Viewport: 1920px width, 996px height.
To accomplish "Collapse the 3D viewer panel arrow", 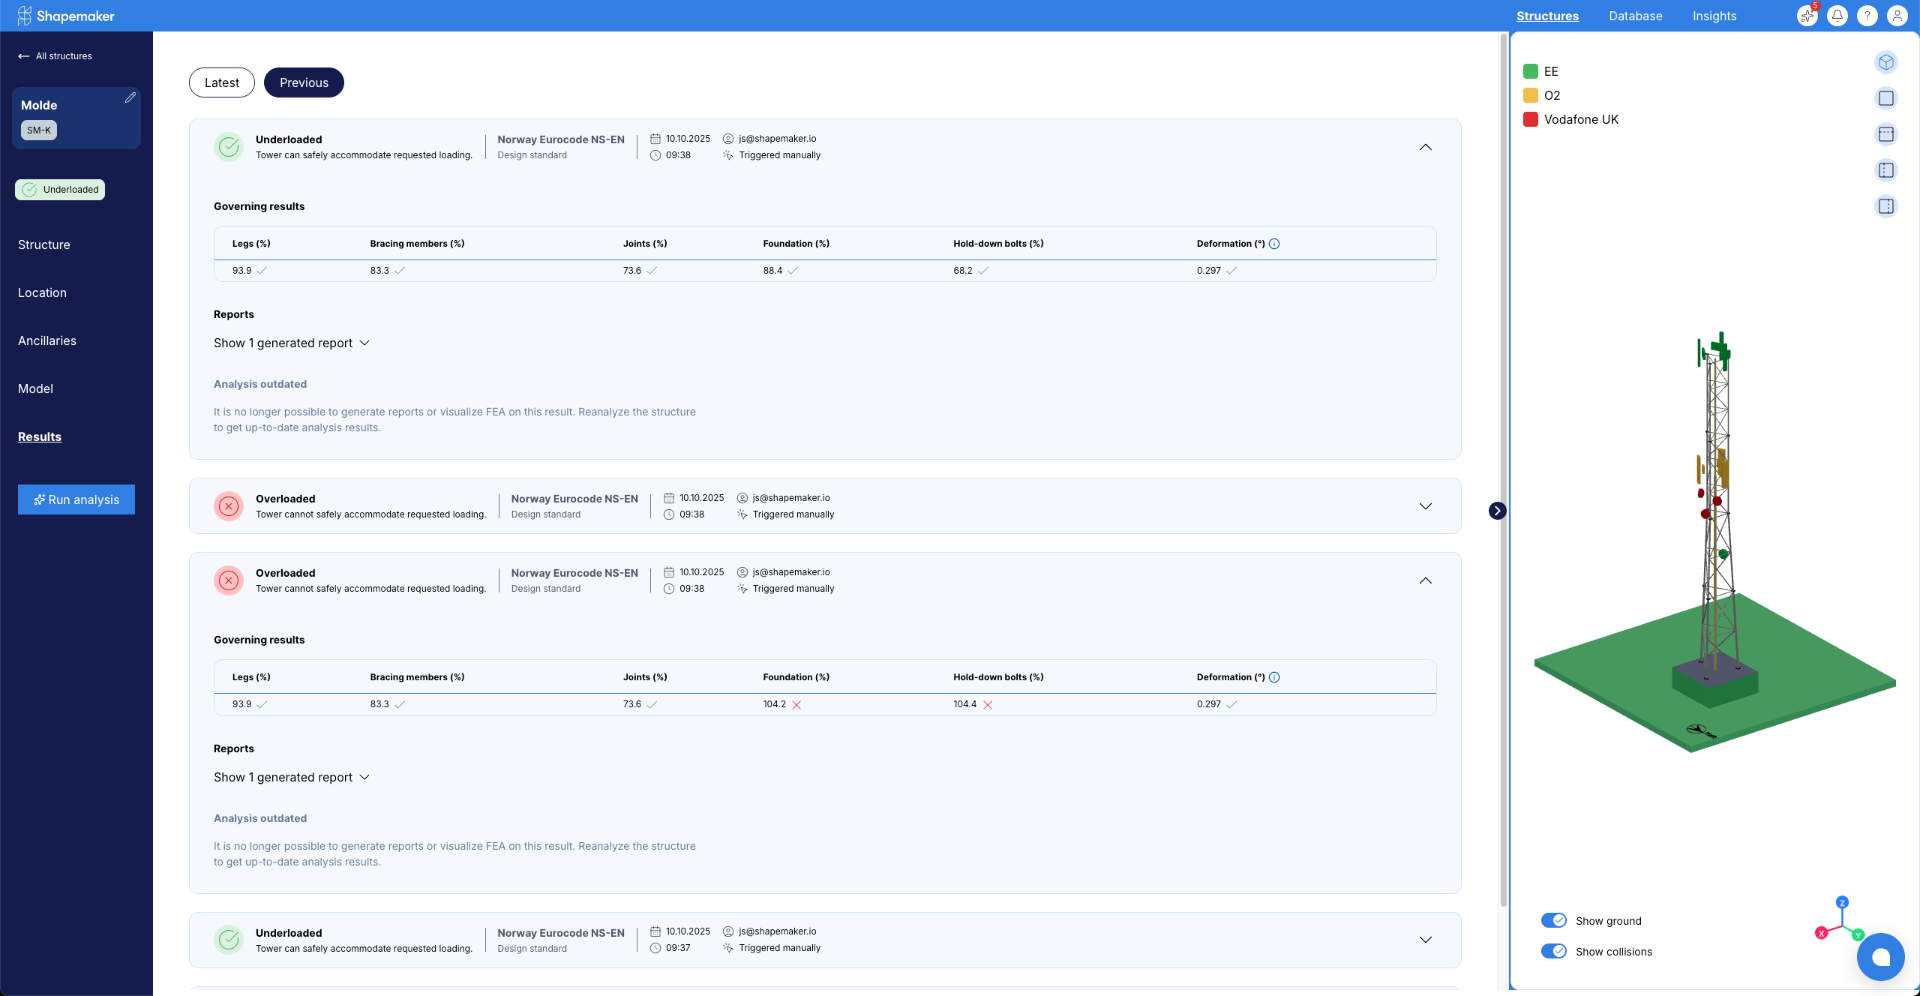I will [x=1497, y=511].
